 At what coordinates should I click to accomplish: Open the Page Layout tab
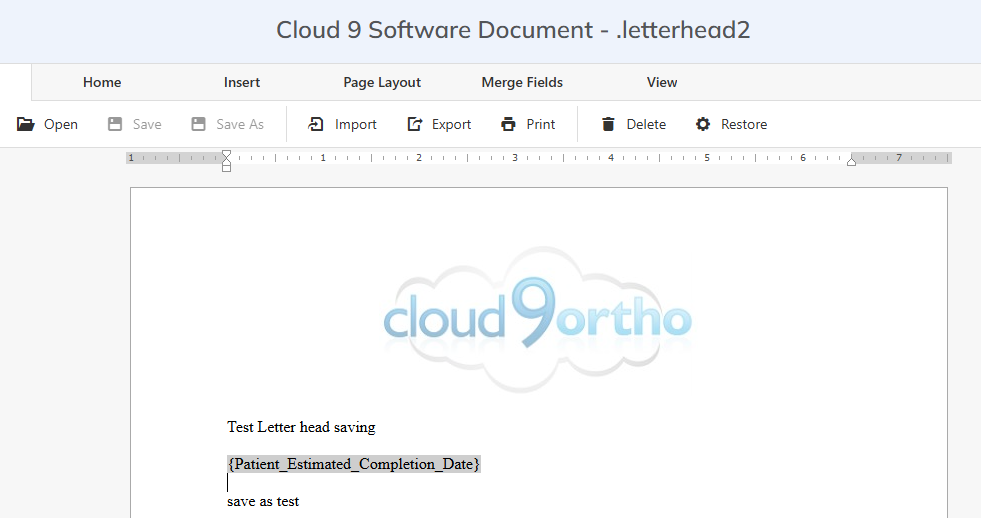(x=382, y=82)
